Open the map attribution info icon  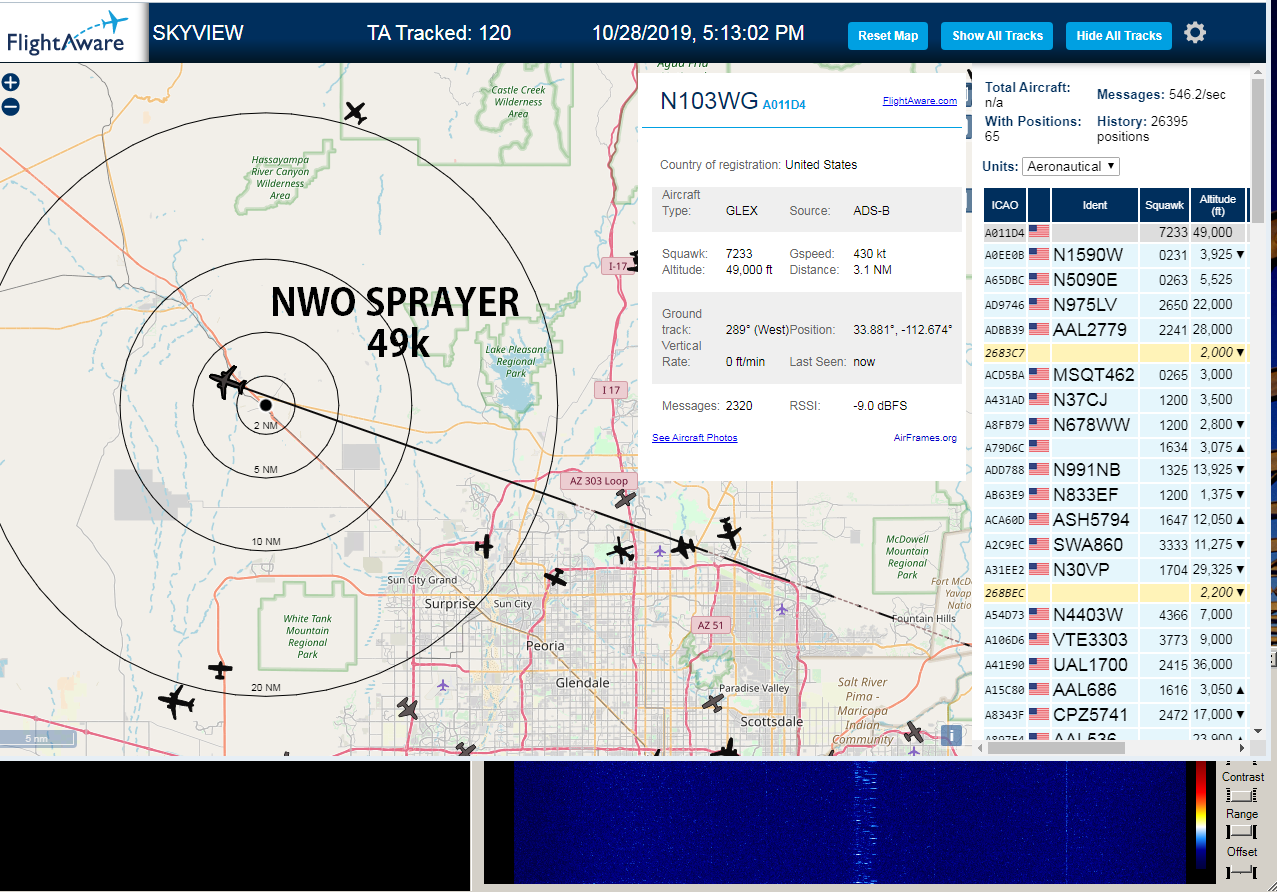coord(951,735)
